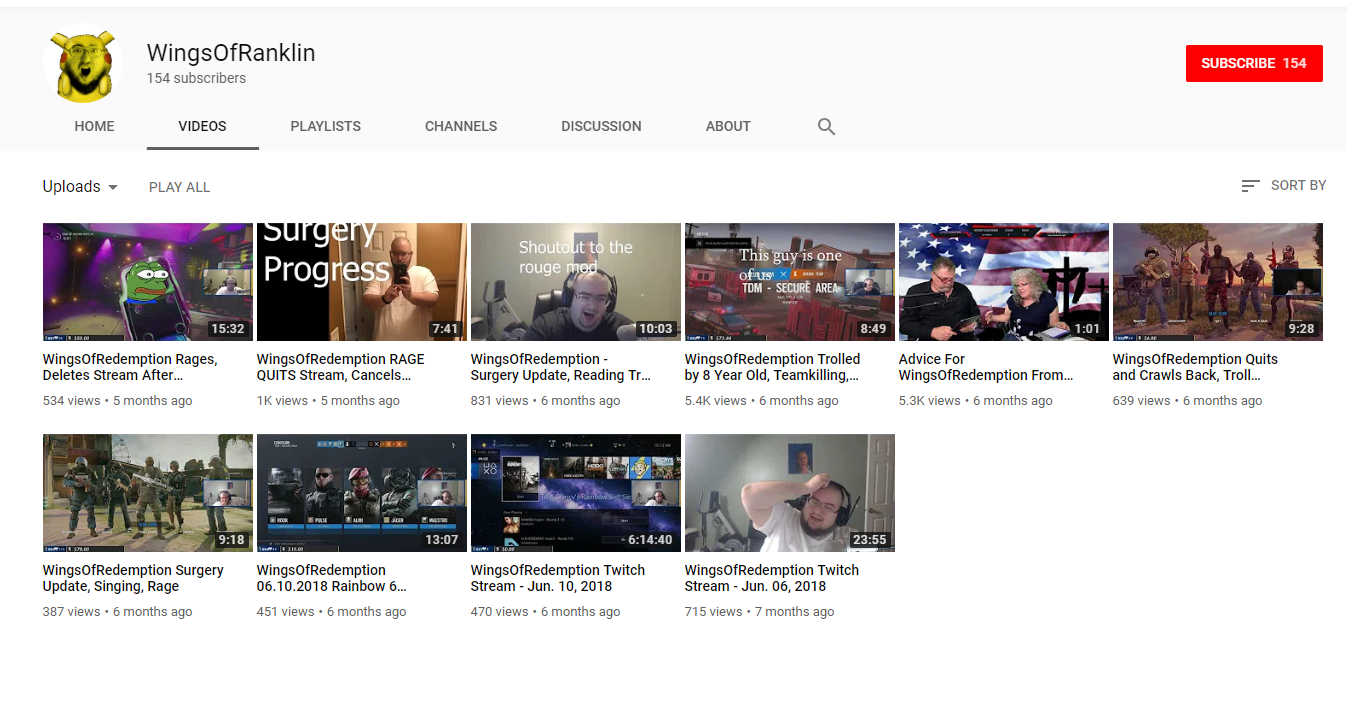Go to the Channels tab
The width and height of the screenshot is (1347, 709).
pyautogui.click(x=461, y=126)
